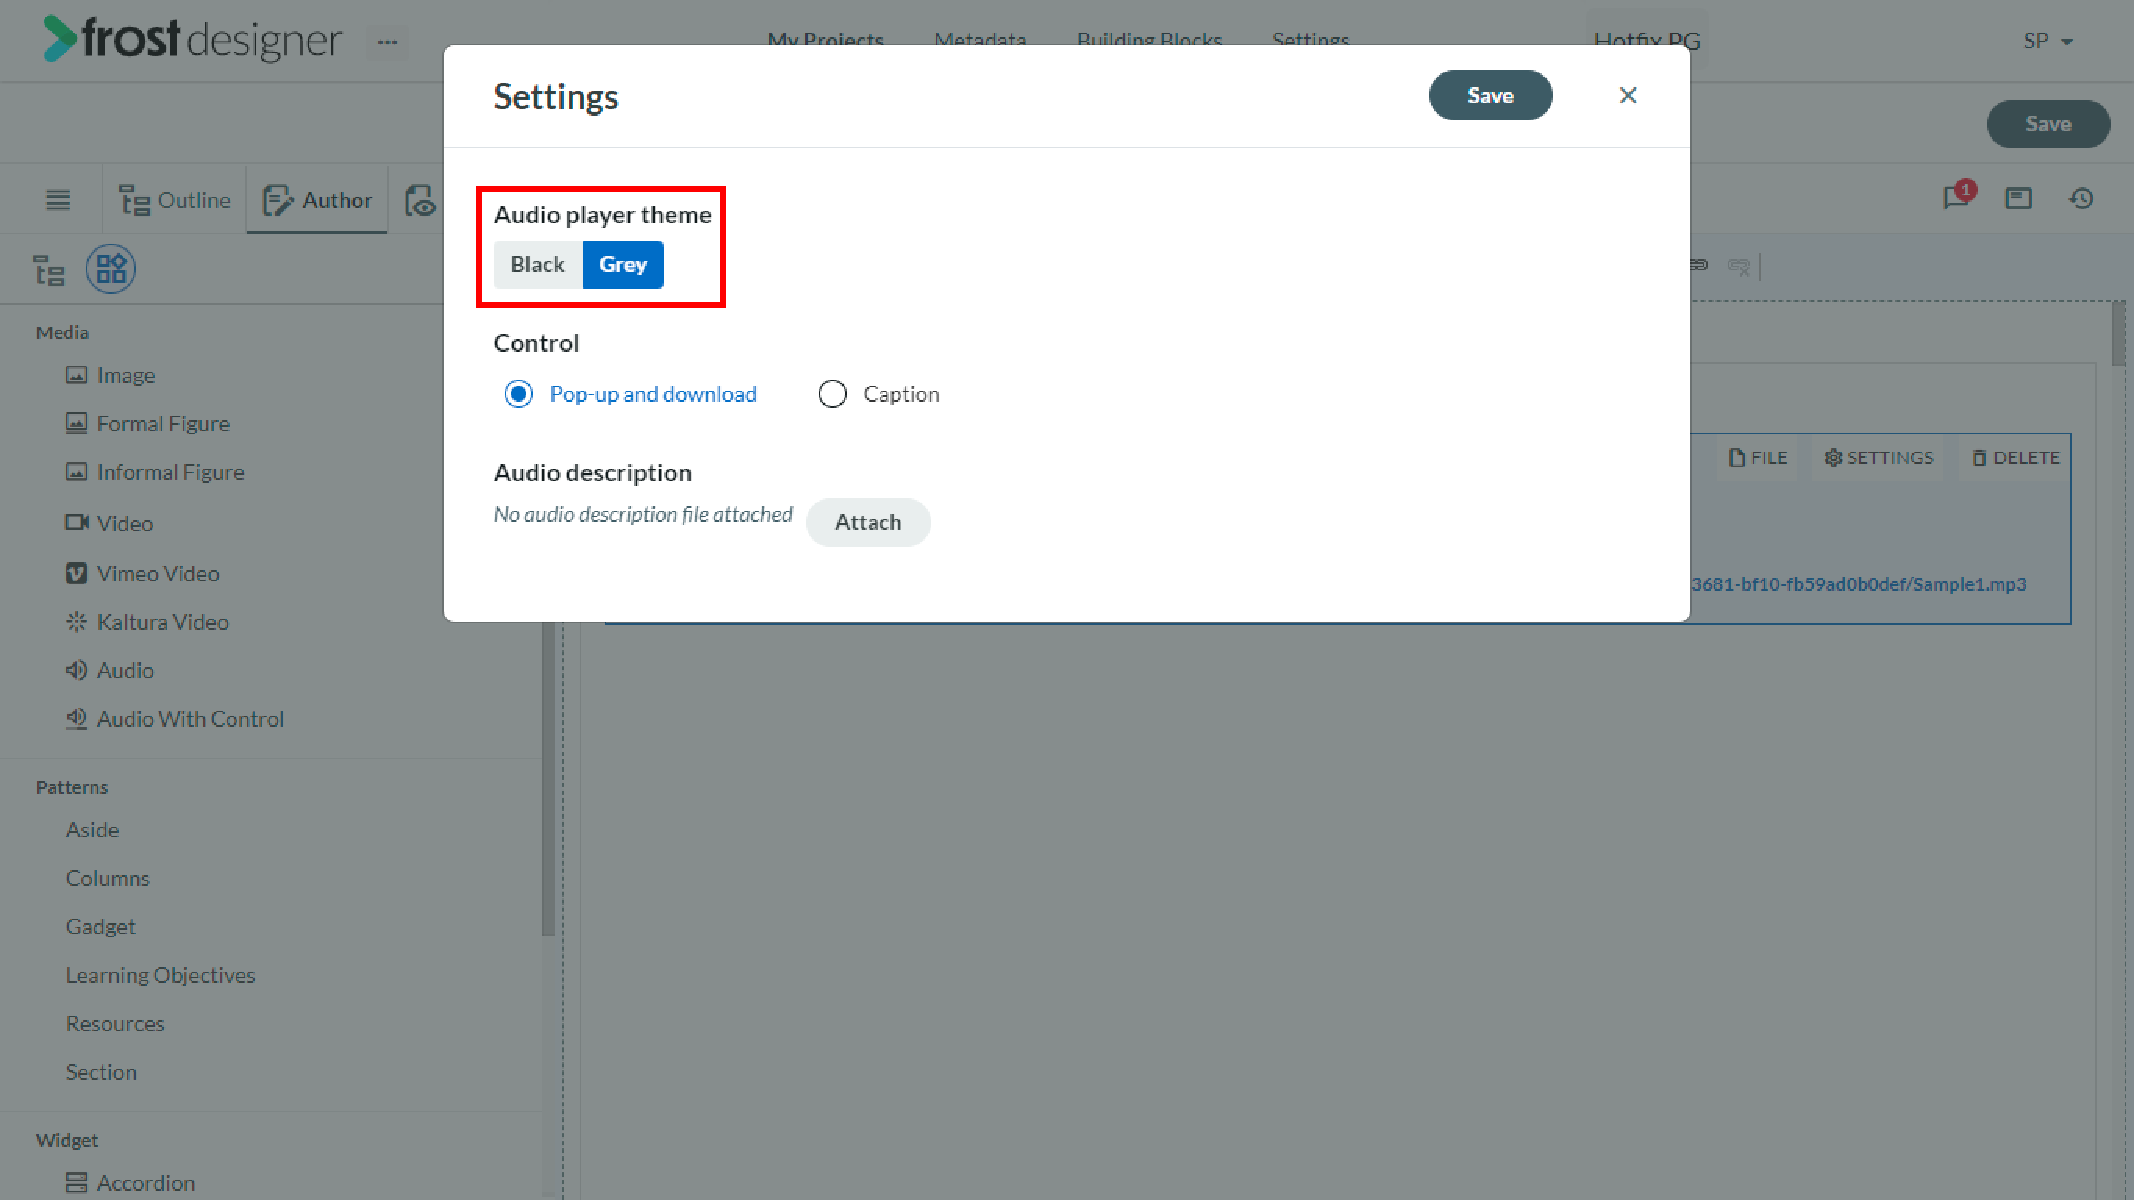Click Attach for audio description
The width and height of the screenshot is (2135, 1201).
pos(868,522)
